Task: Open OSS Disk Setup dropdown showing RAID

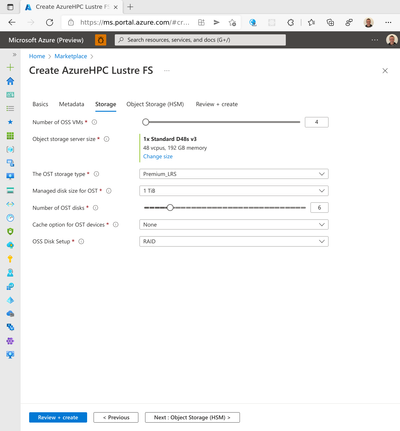Action: tap(234, 241)
